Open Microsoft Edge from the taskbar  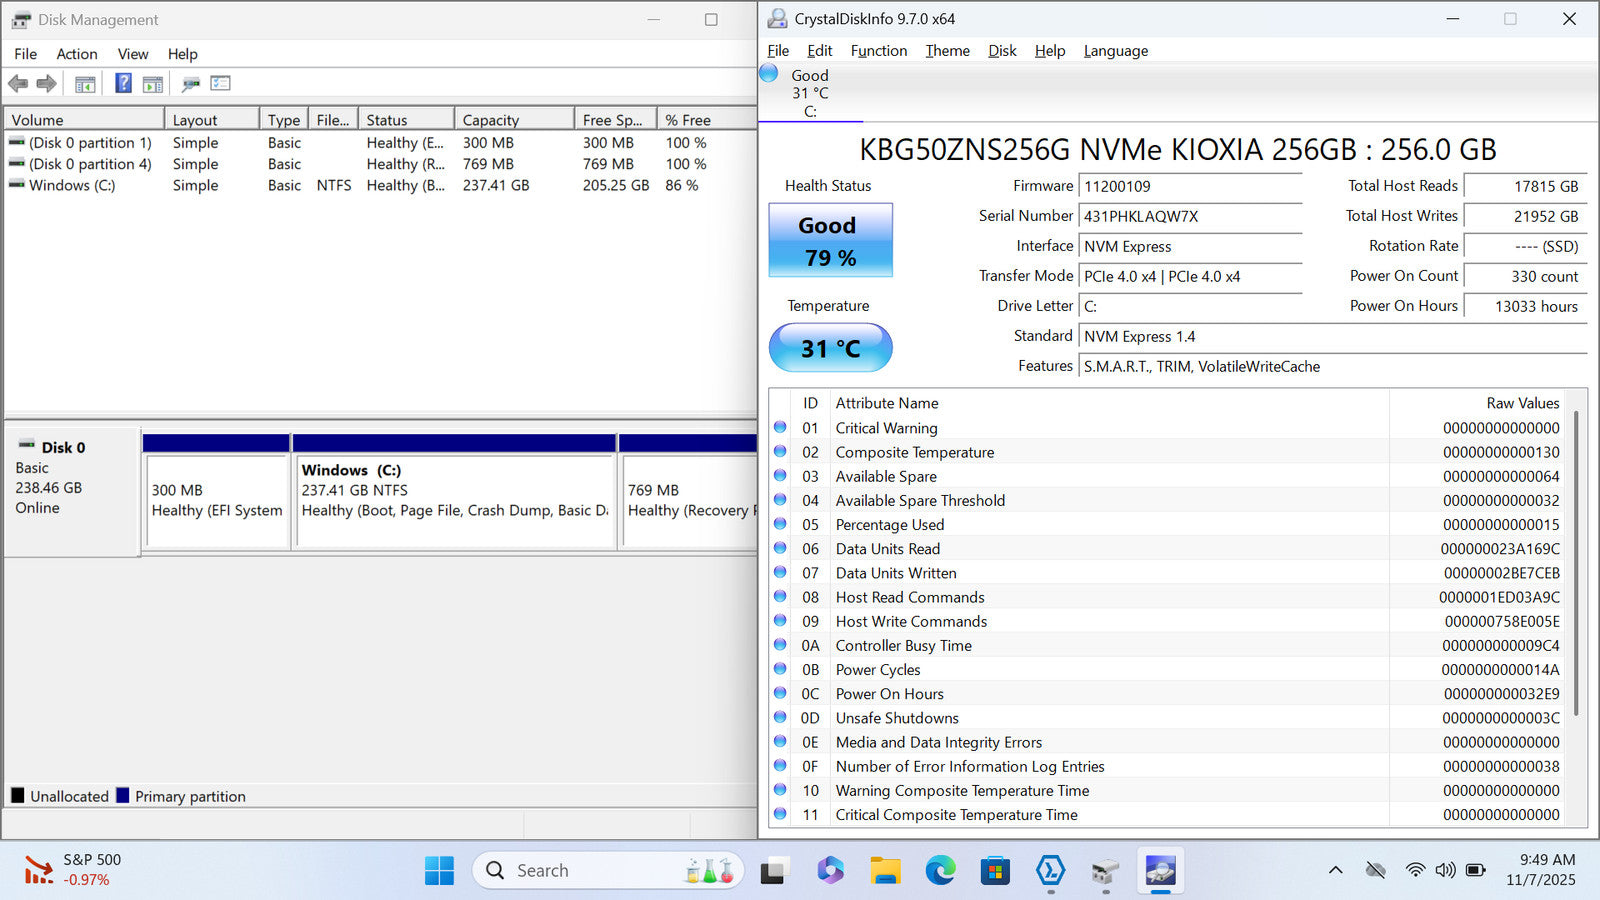940,871
